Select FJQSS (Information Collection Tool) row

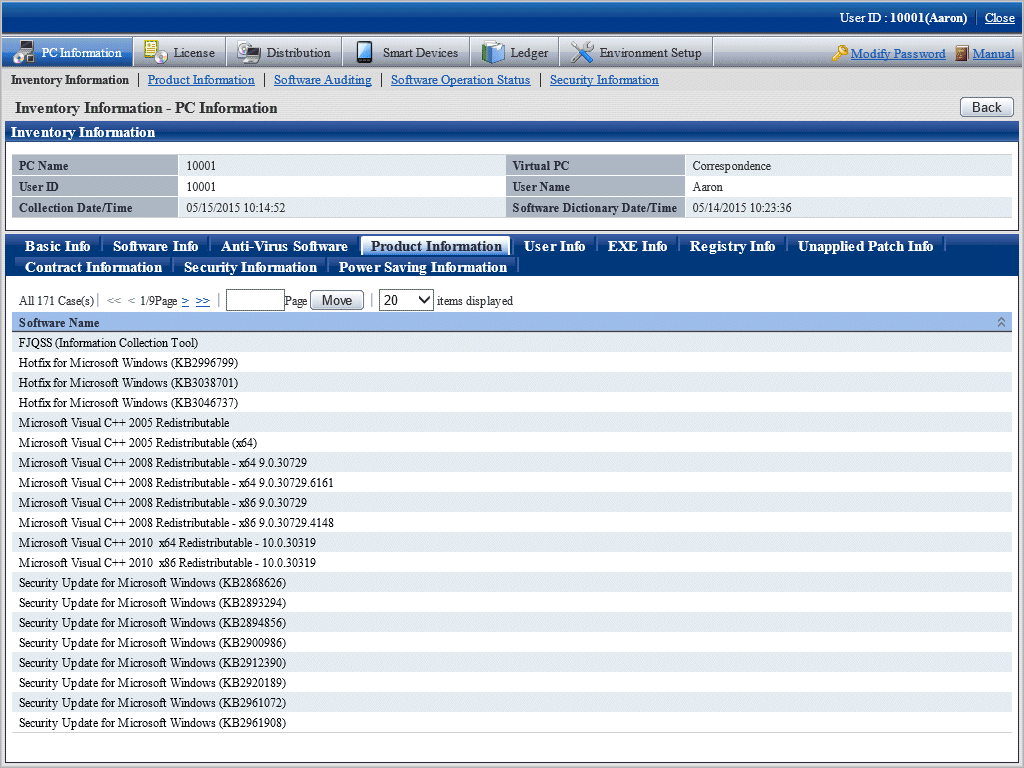(512, 342)
